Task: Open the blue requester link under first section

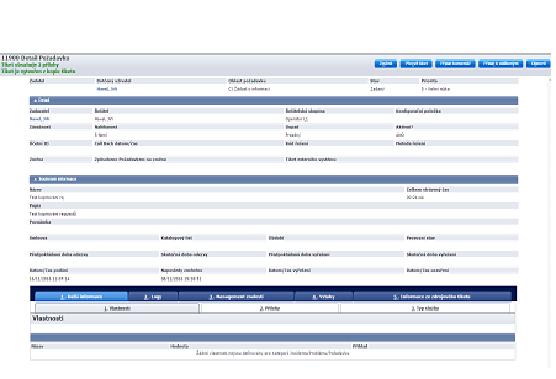Action: 39,119
